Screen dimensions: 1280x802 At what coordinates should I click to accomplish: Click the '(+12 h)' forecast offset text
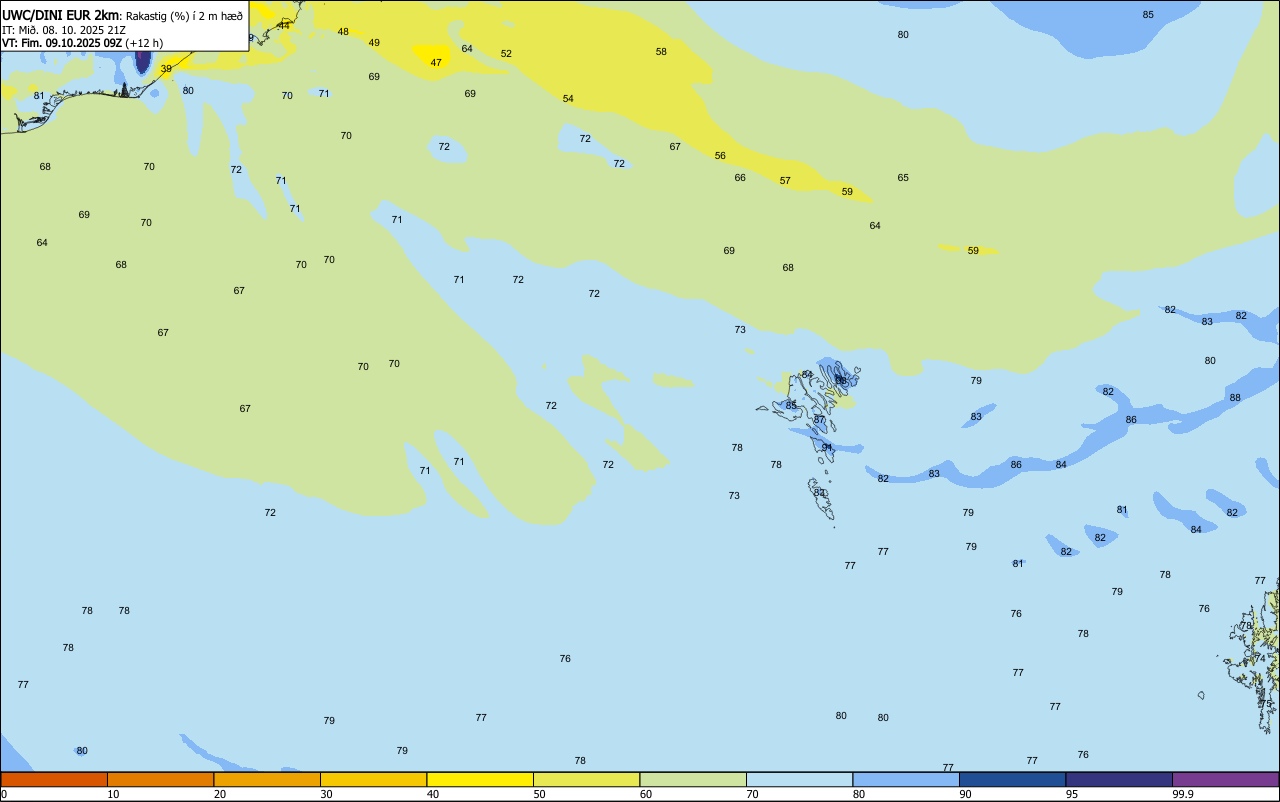pyautogui.click(x=144, y=43)
